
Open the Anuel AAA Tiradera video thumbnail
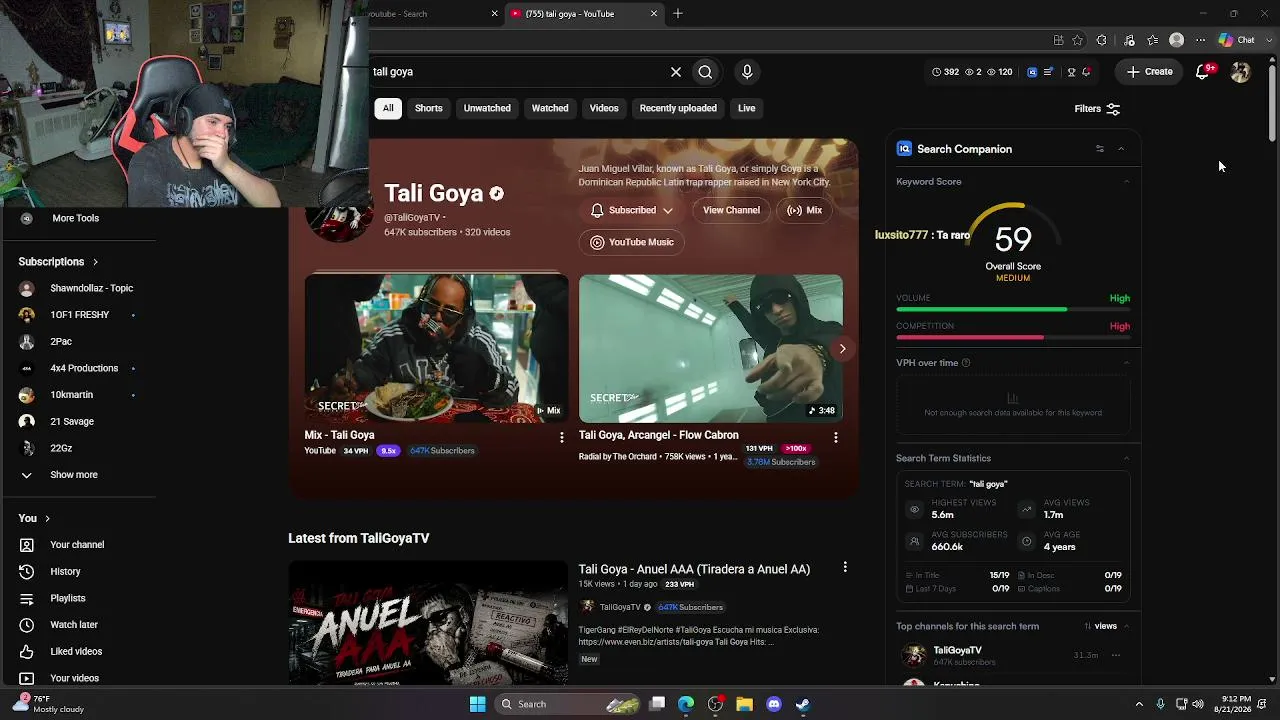pyautogui.click(x=428, y=623)
